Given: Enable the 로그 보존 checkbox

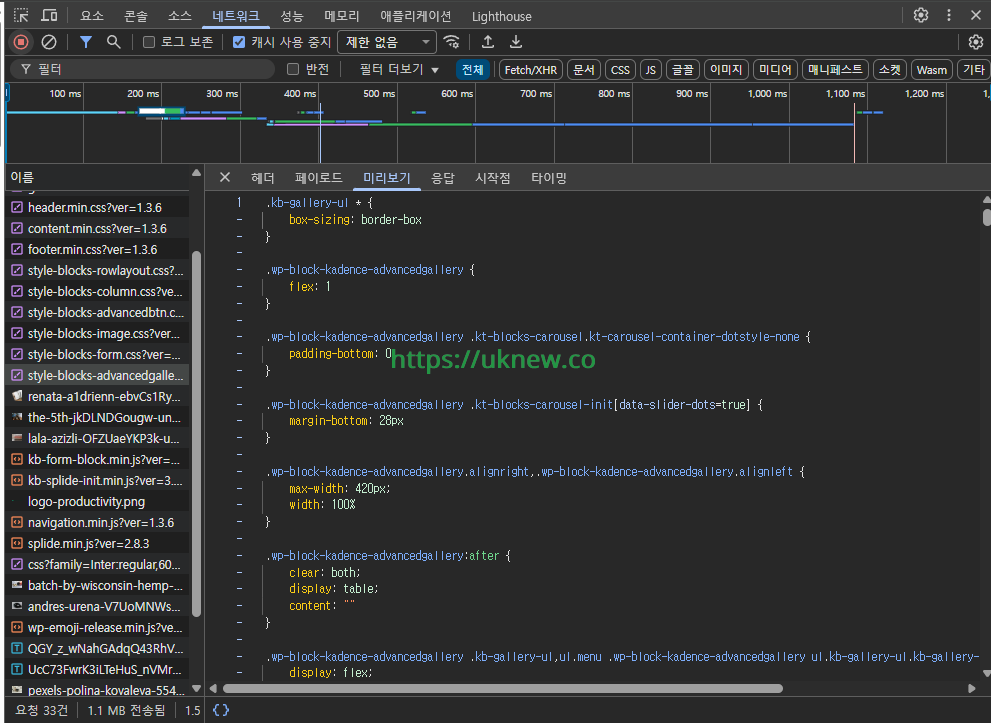Looking at the screenshot, I should point(149,42).
